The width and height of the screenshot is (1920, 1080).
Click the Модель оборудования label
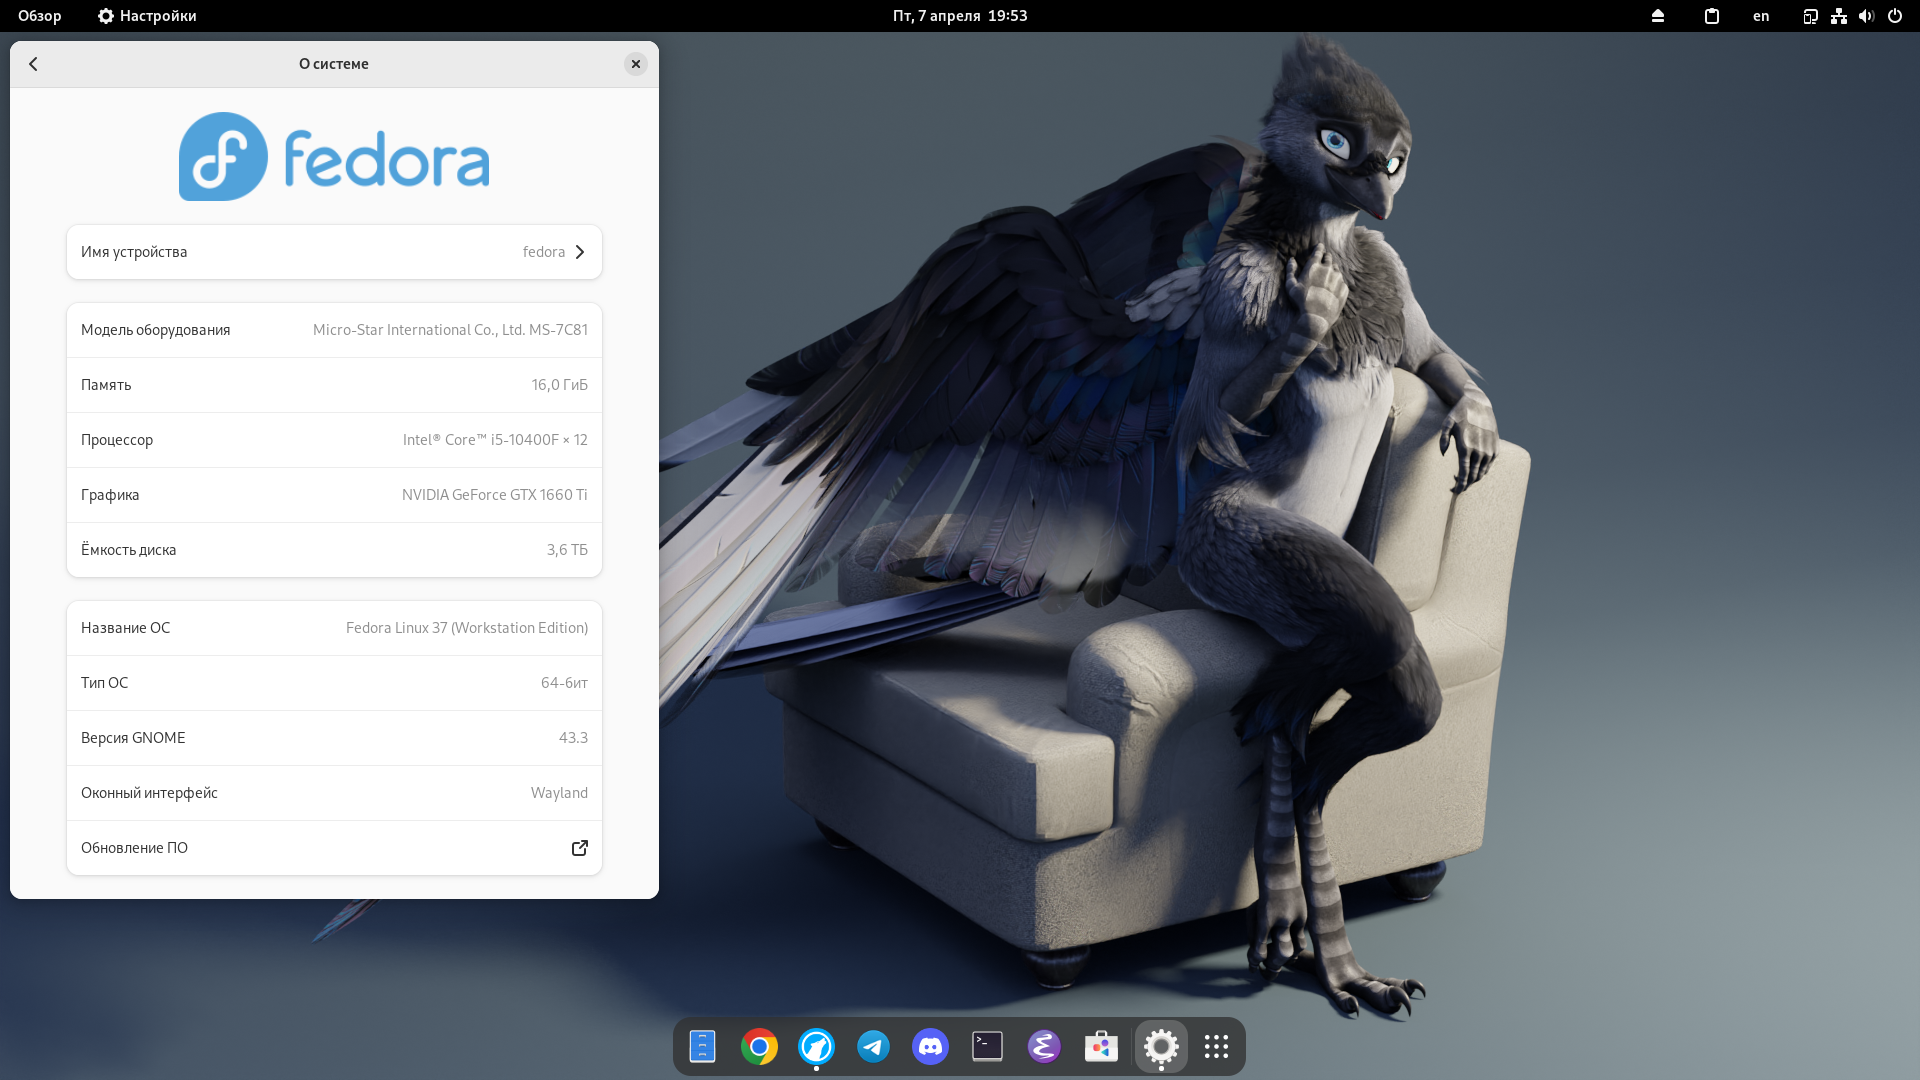(x=156, y=330)
